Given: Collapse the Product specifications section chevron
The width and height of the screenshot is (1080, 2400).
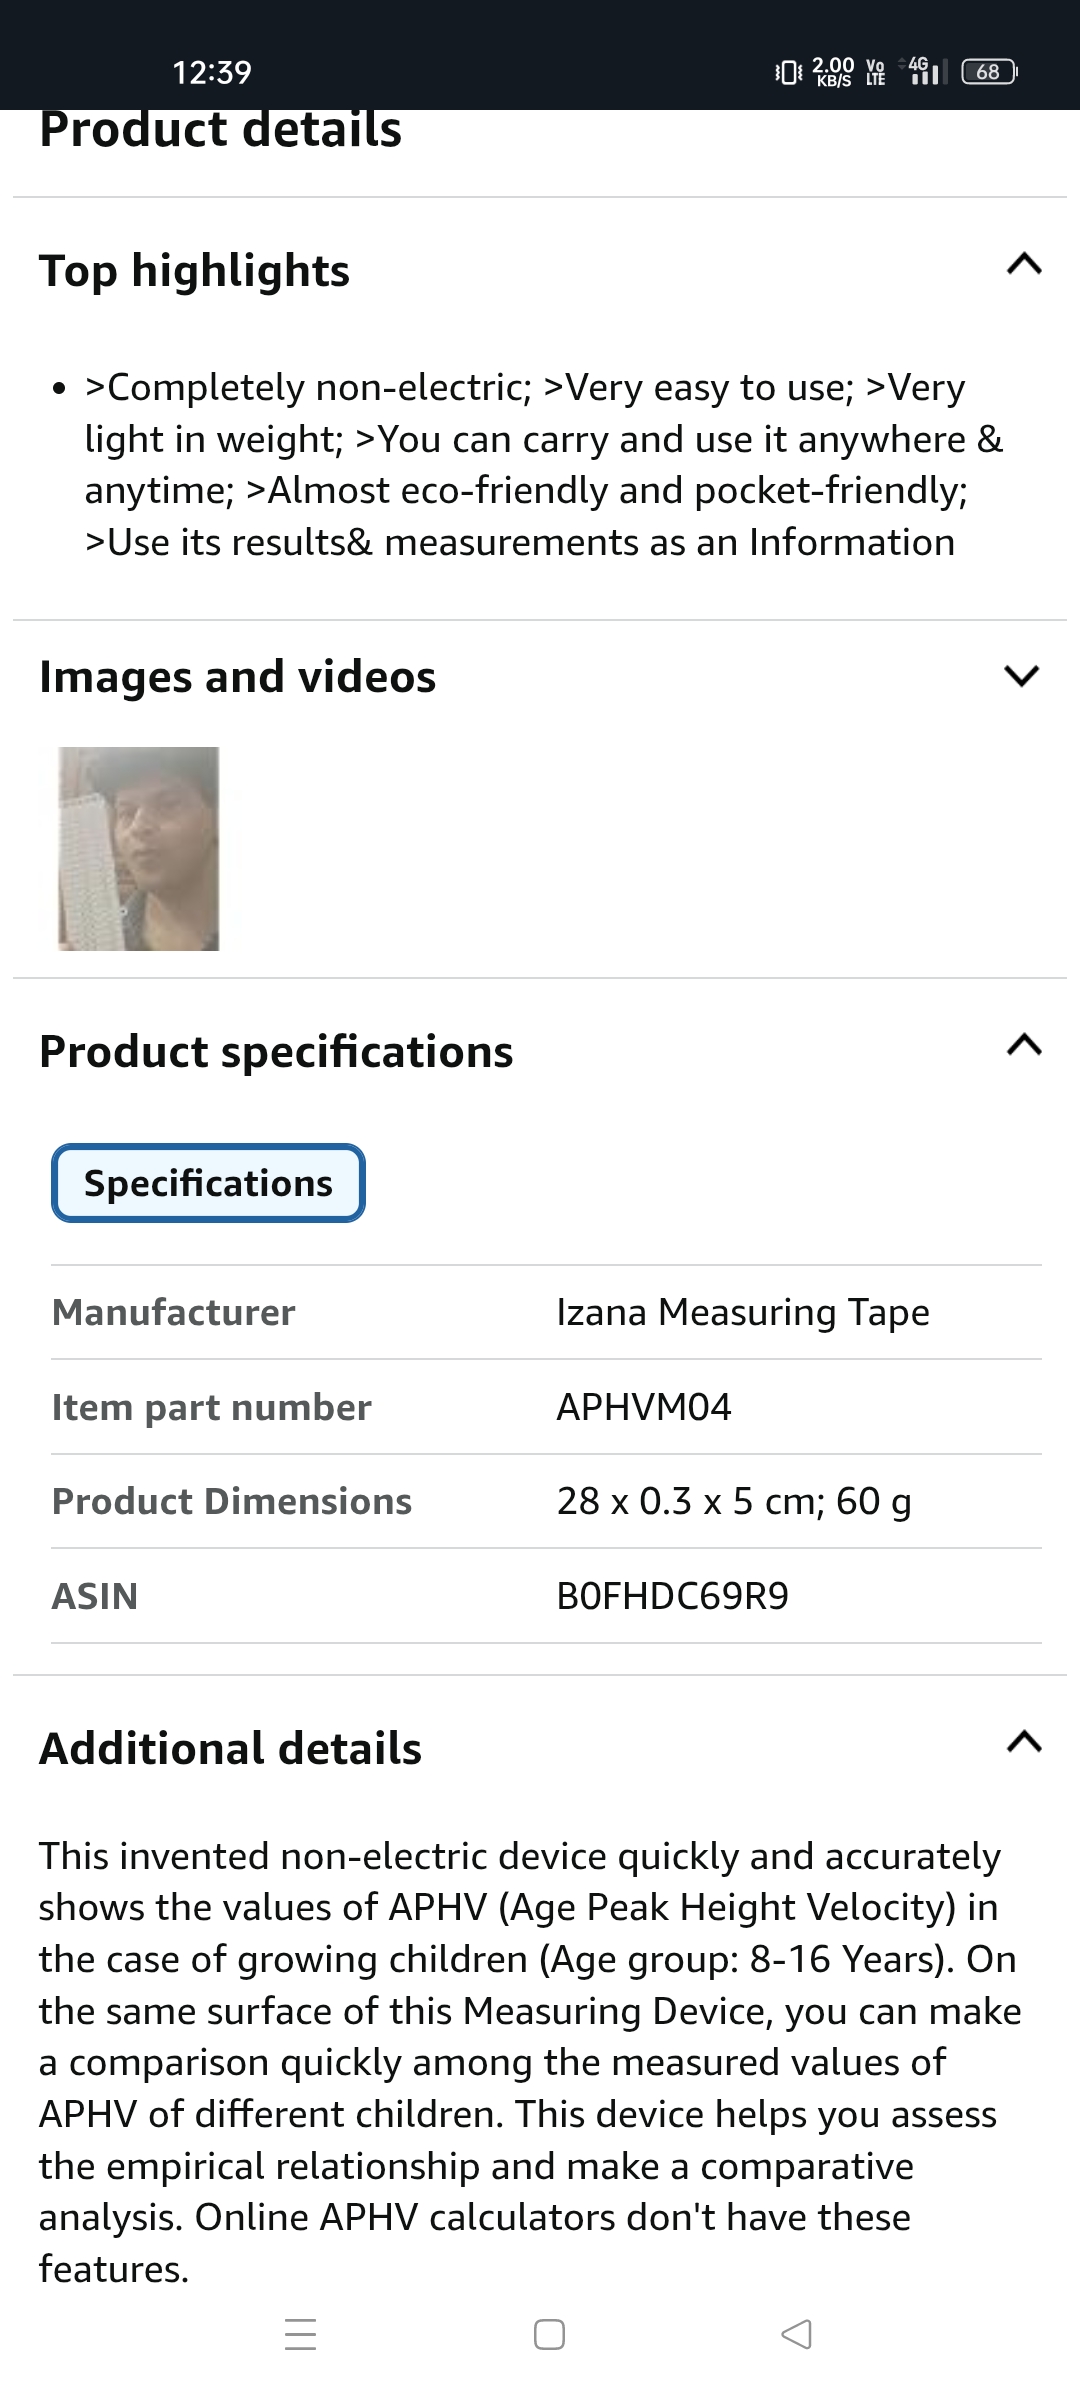Looking at the screenshot, I should tap(1024, 1046).
